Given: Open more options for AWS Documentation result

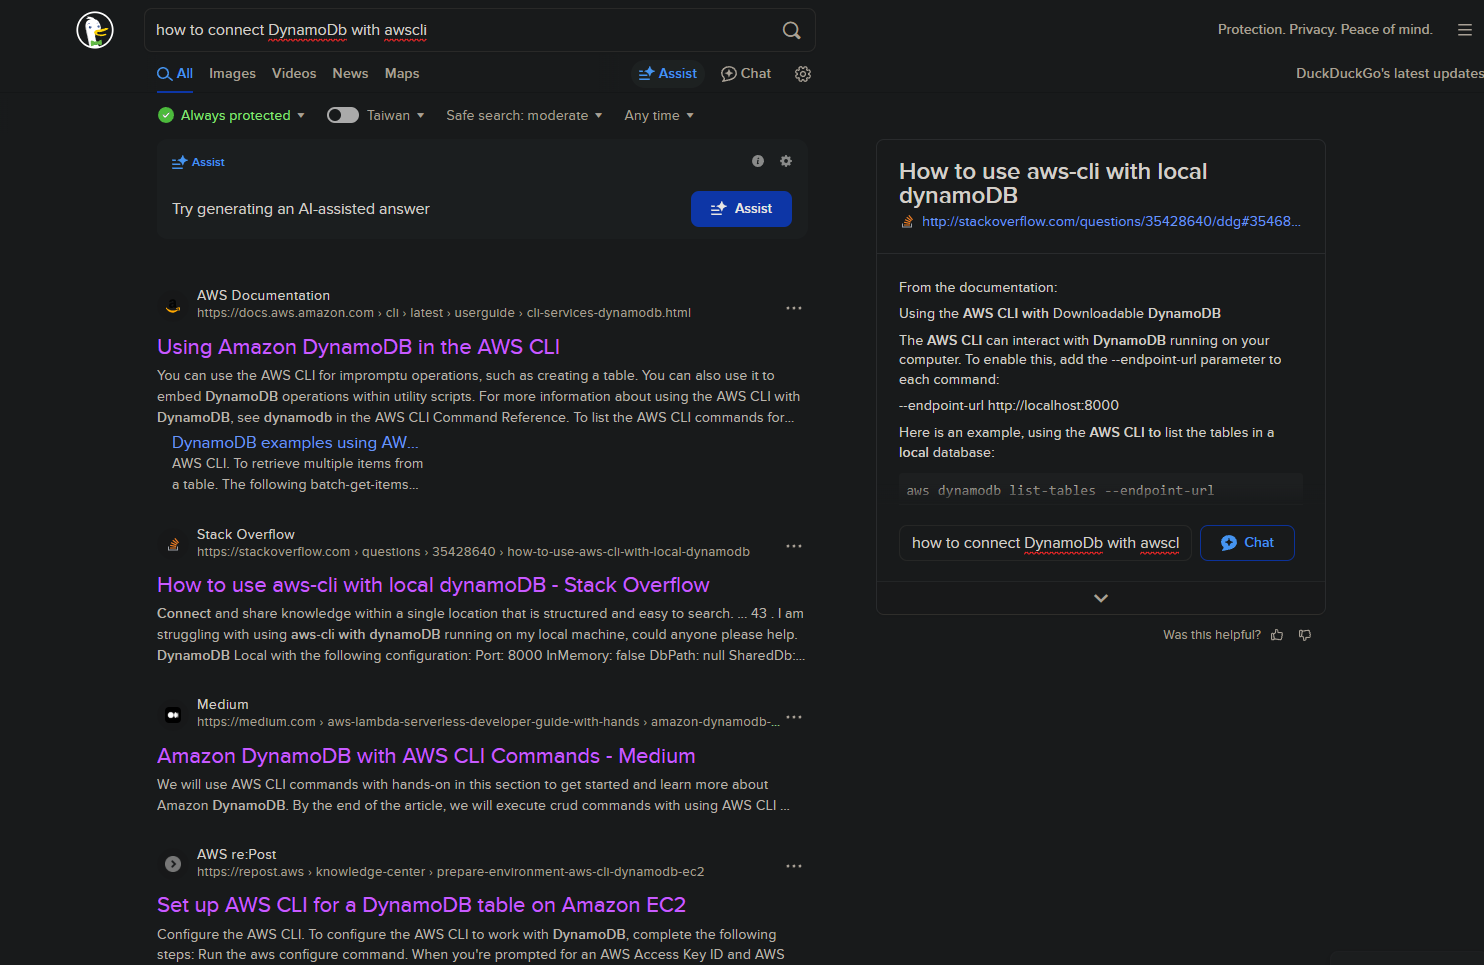Looking at the screenshot, I should coord(794,308).
